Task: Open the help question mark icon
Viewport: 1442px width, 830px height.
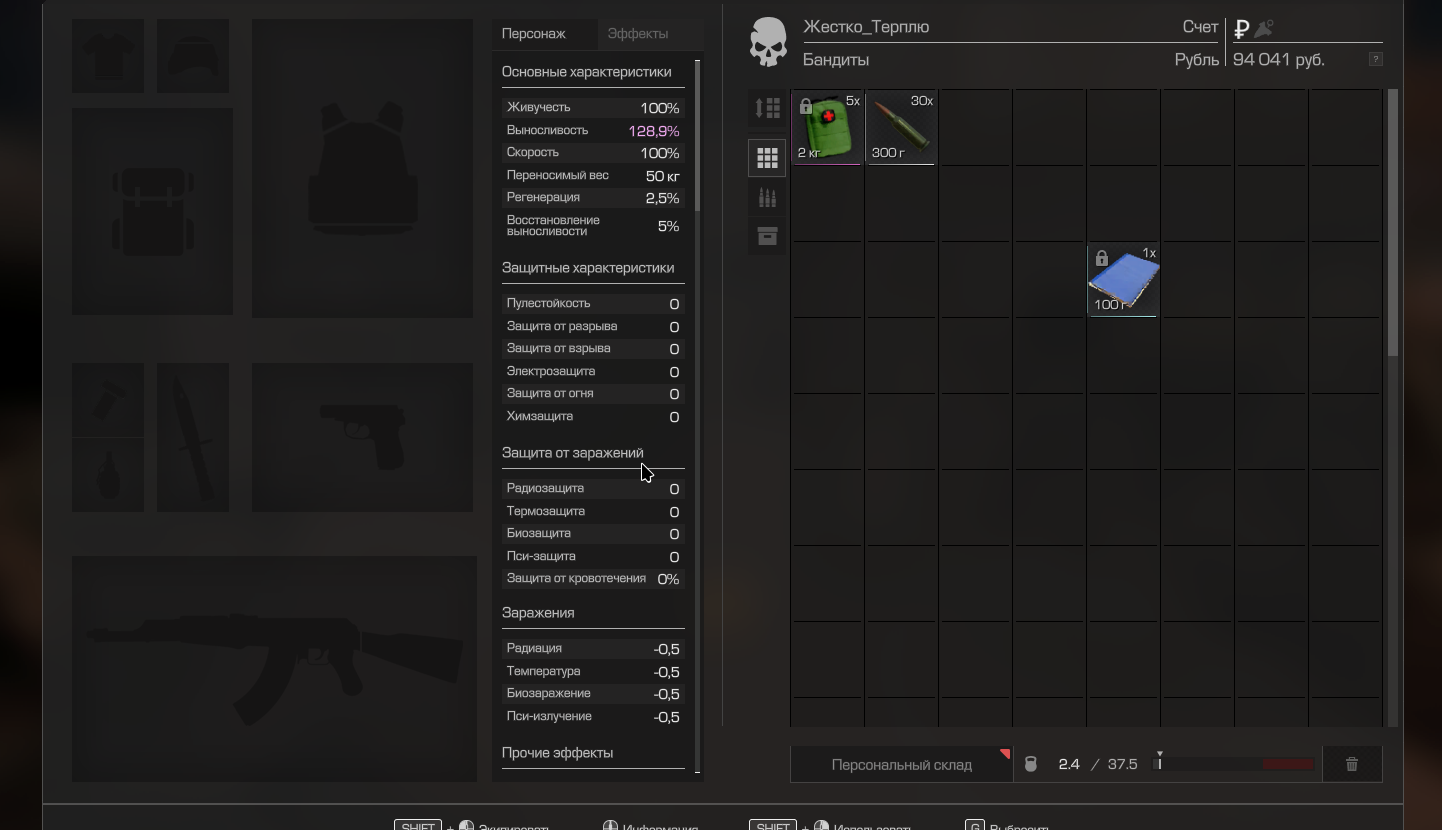Action: (1376, 60)
